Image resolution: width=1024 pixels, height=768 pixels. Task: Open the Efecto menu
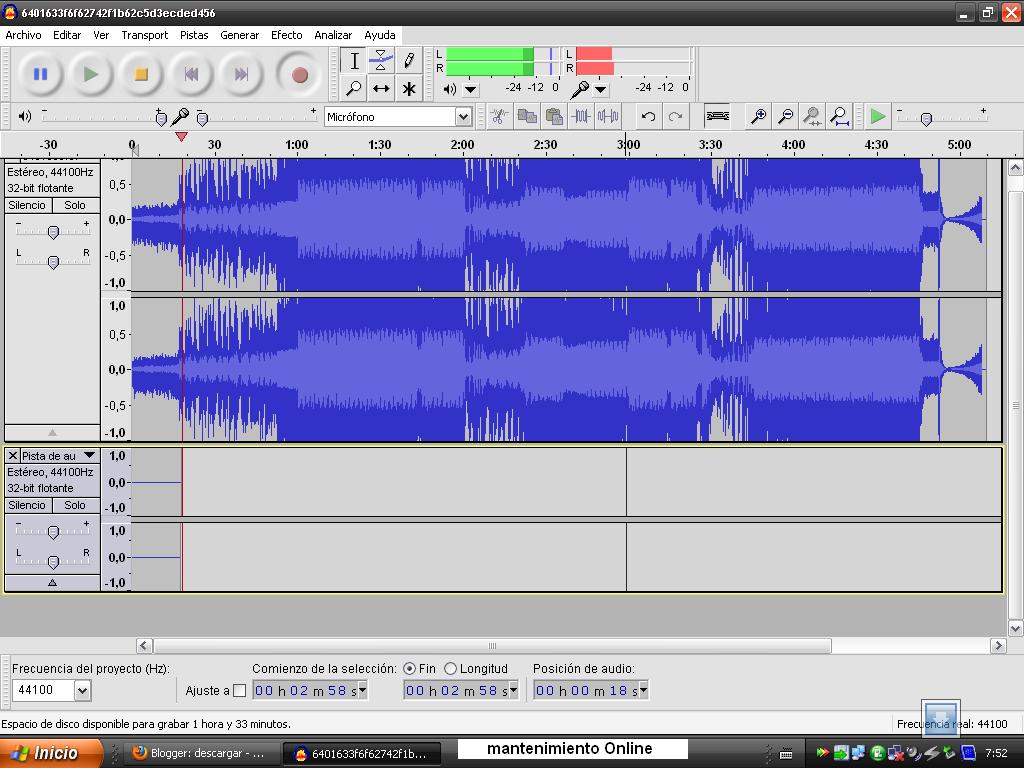point(287,34)
